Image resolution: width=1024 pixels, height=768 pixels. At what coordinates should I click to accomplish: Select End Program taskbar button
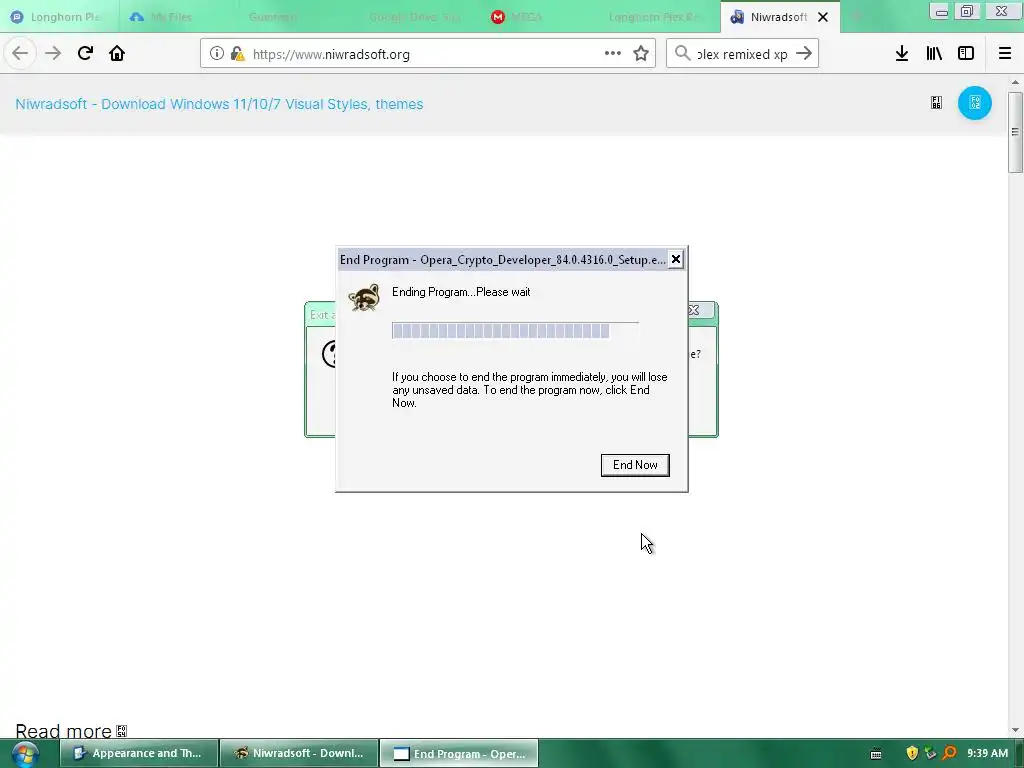pyautogui.click(x=459, y=754)
